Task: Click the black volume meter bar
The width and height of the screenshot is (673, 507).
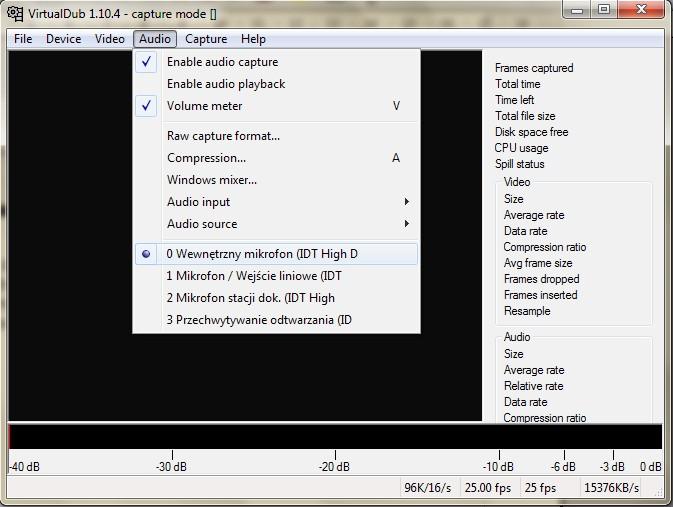Action: [335, 437]
